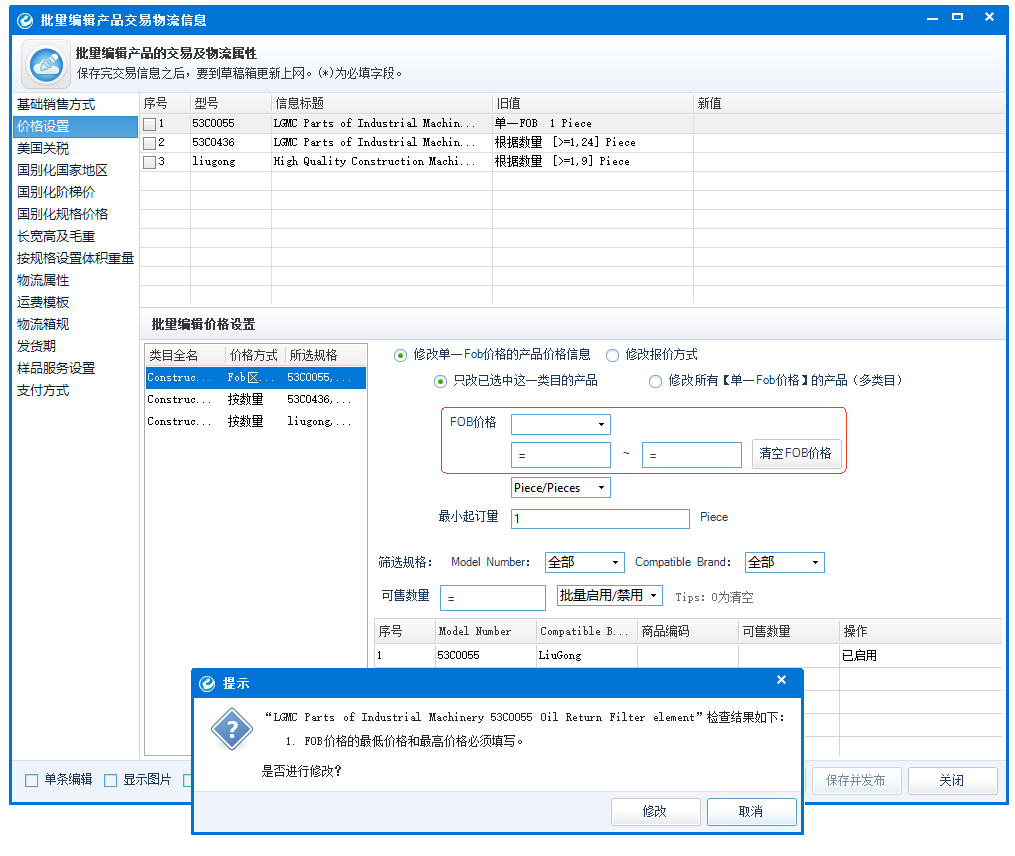
Task: Click the question mark icon in prompt dialog
Action: (x=232, y=730)
